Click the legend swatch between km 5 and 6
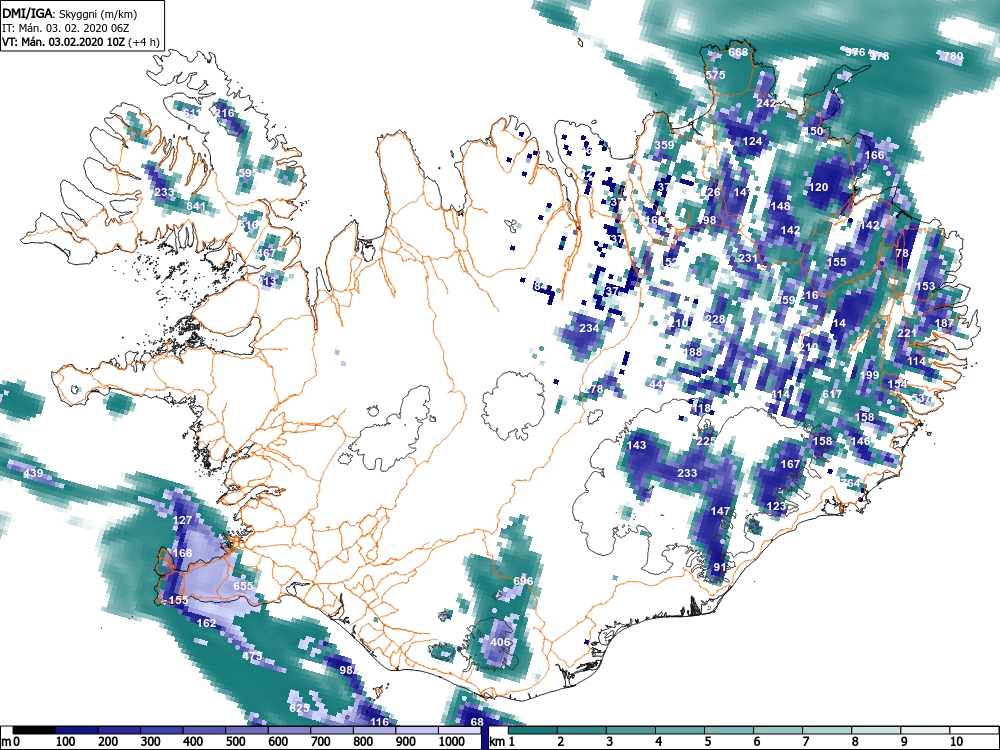 (x=729, y=730)
